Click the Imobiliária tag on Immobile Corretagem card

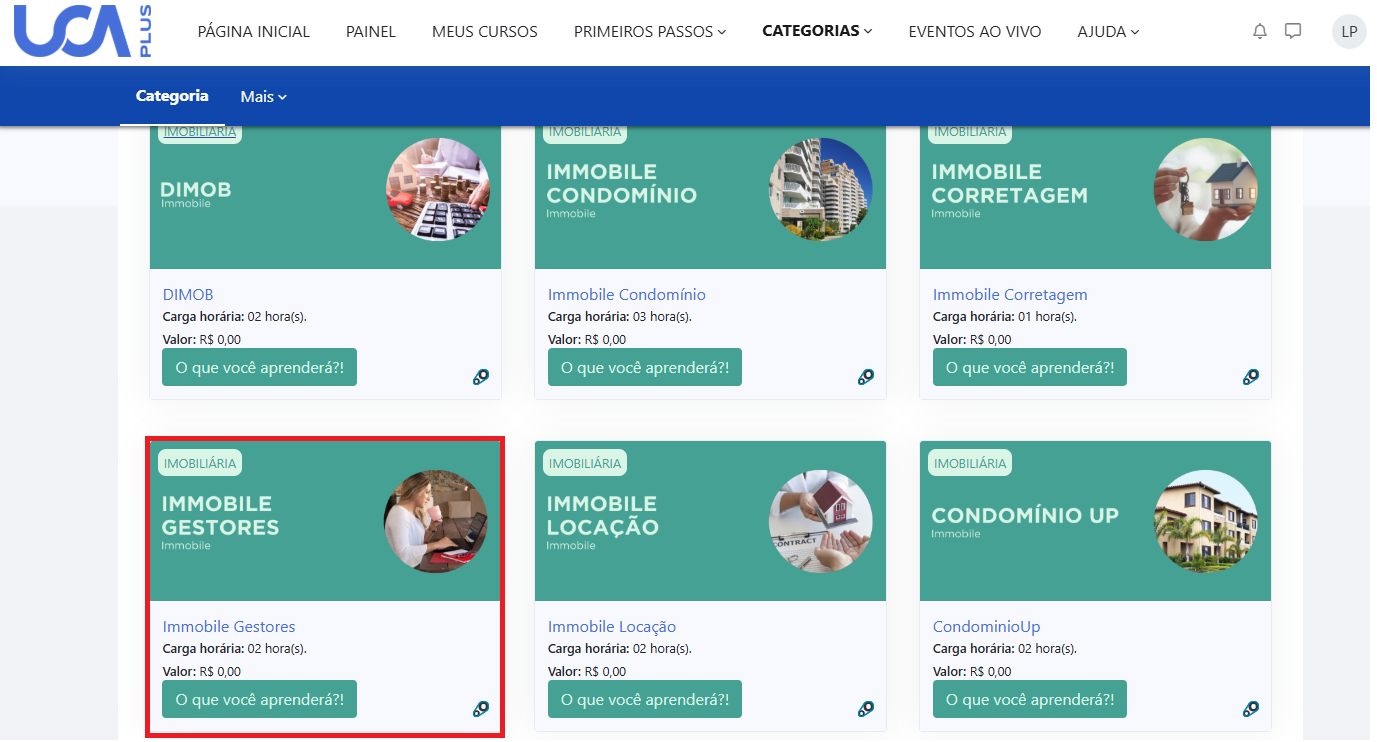pos(970,132)
